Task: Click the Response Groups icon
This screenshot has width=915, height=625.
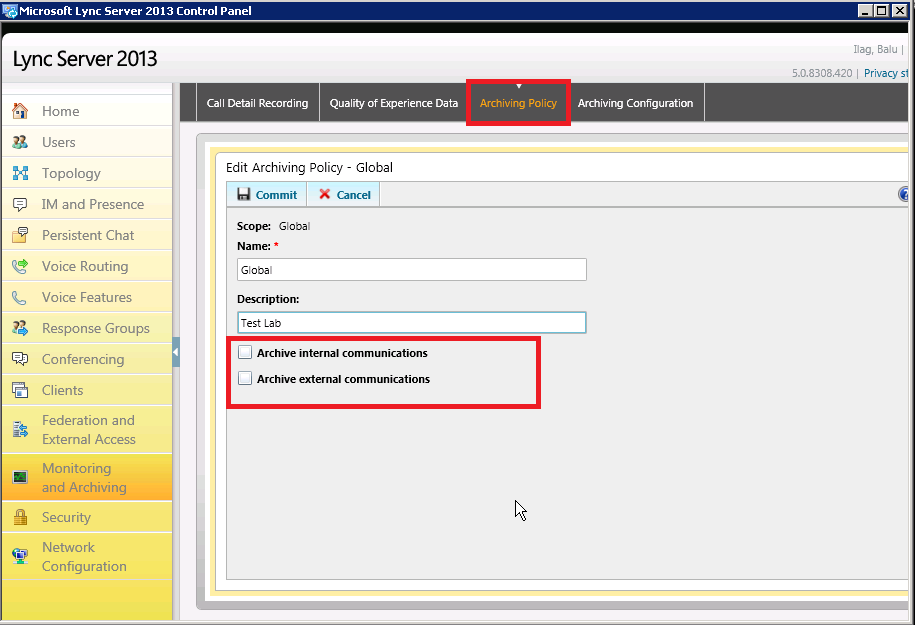Action: pyautogui.click(x=20, y=328)
